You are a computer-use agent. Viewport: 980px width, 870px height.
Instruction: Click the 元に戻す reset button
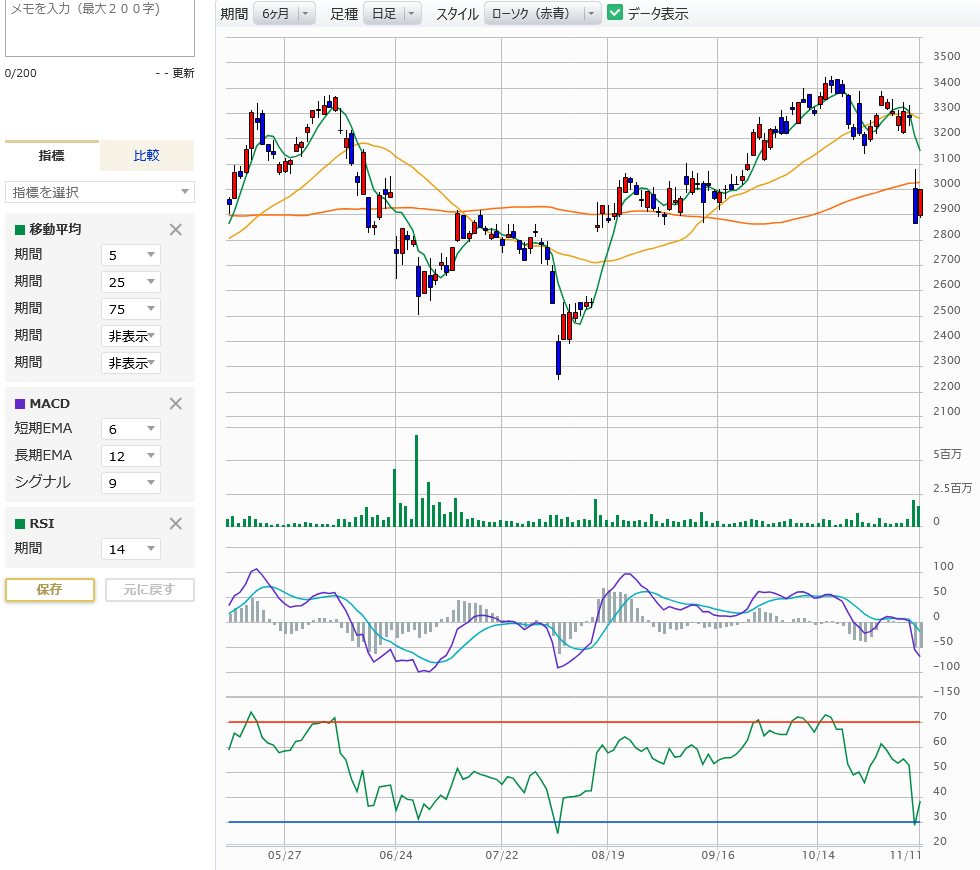pyautogui.click(x=149, y=589)
